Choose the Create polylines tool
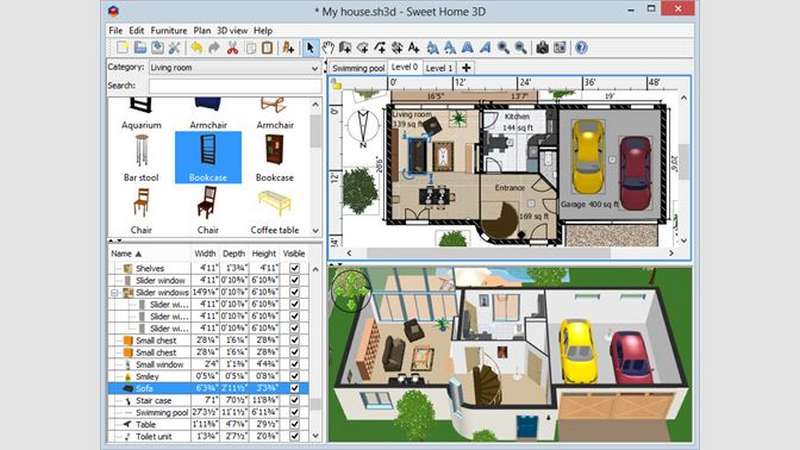This screenshot has height=450, width=800. (380, 48)
